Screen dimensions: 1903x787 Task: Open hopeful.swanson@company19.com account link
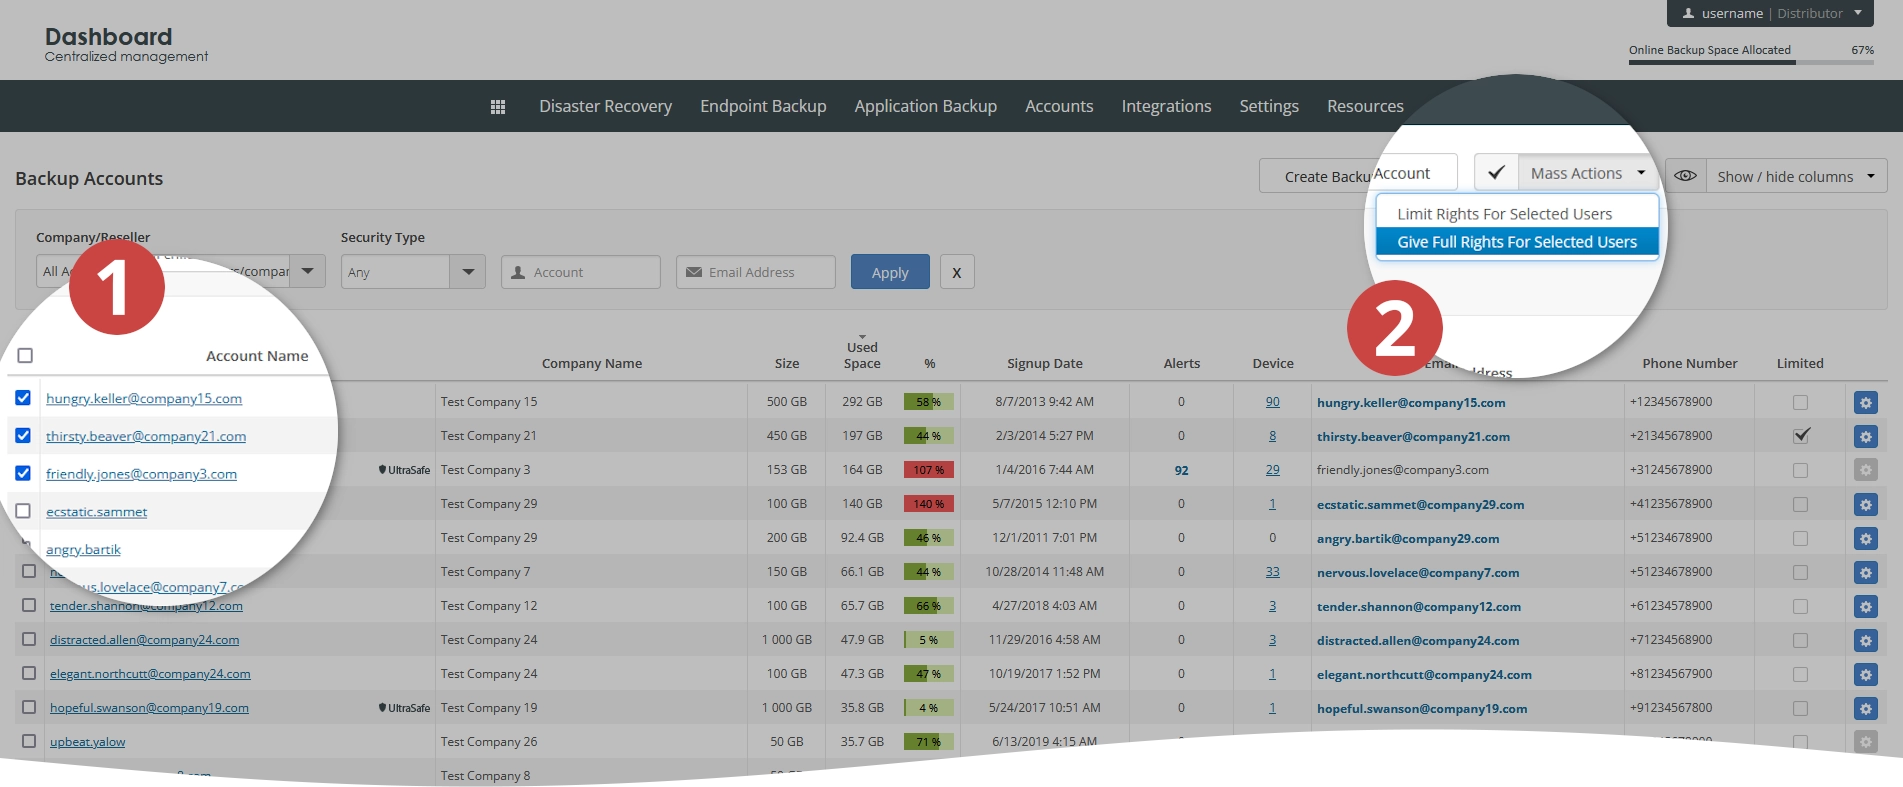point(149,708)
